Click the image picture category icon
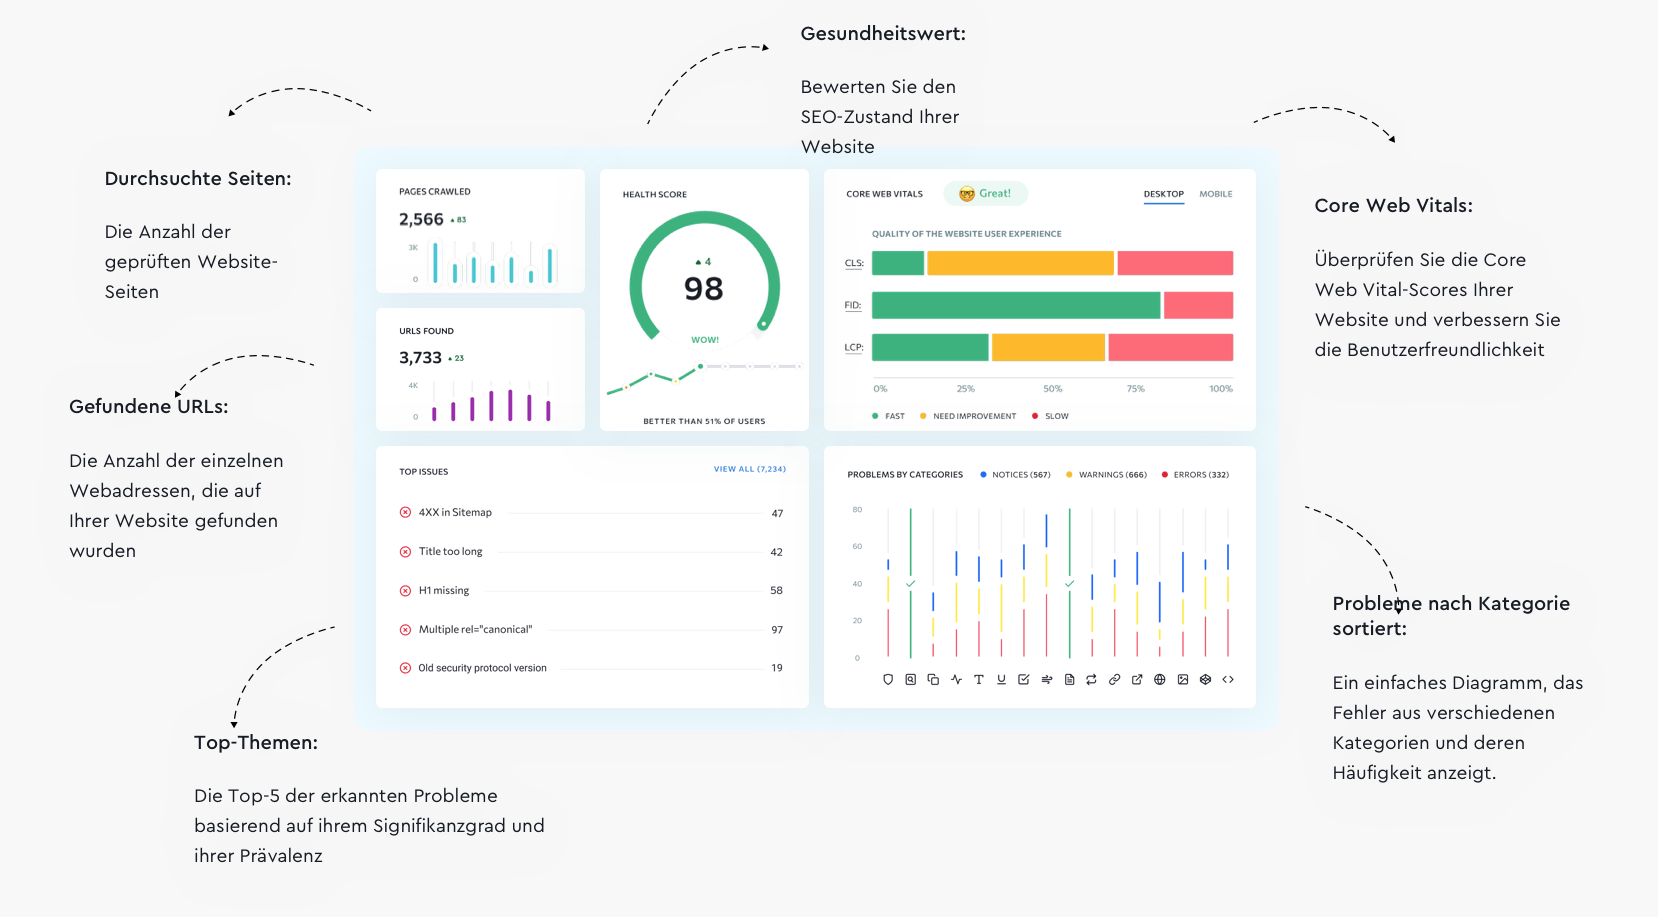This screenshot has width=1658, height=917. pyautogui.click(x=1183, y=680)
